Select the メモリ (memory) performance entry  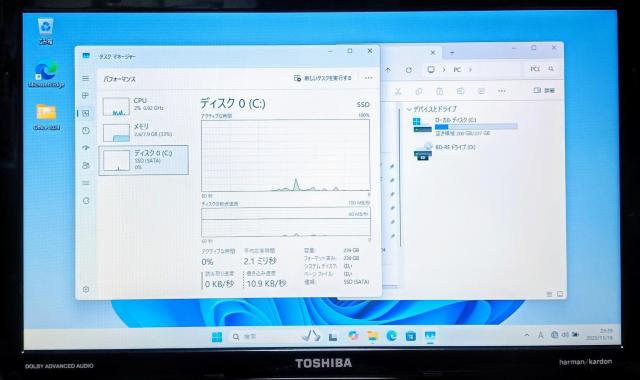point(143,132)
